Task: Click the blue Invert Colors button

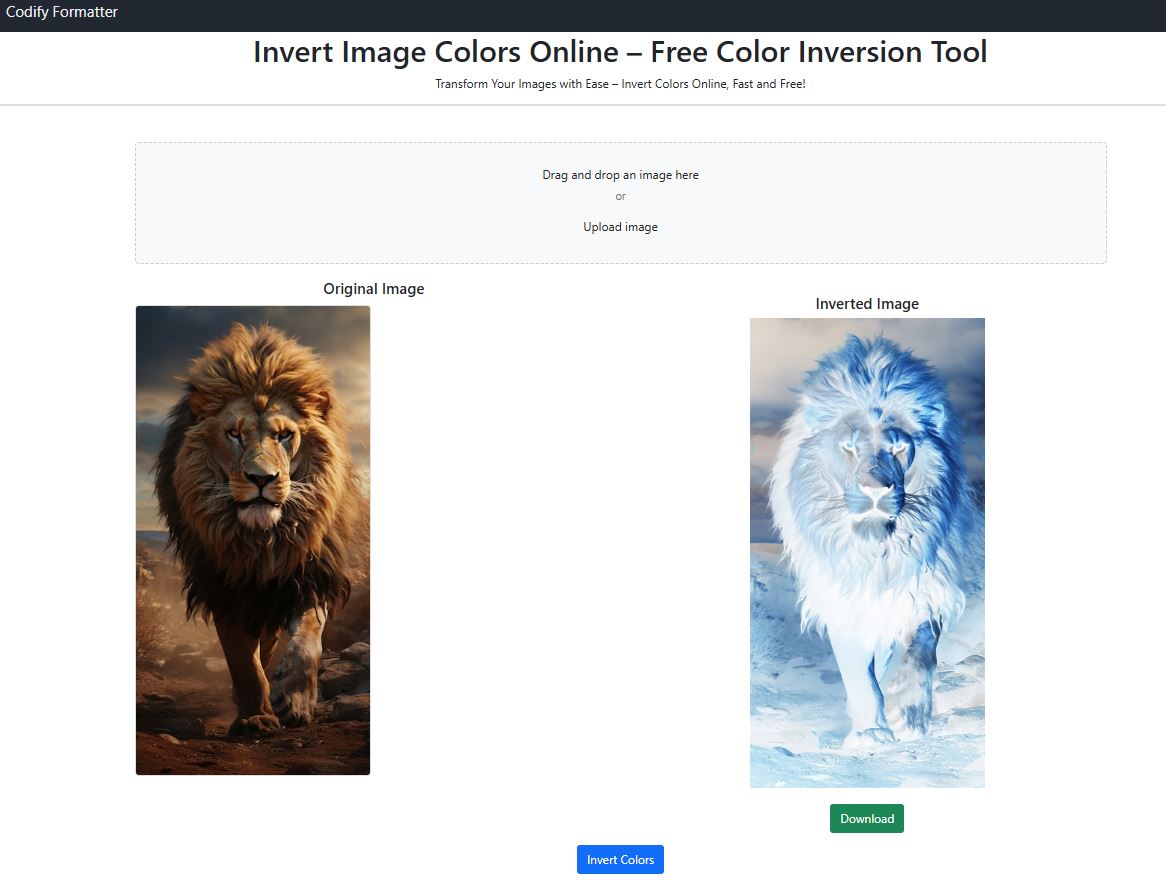Action: (620, 859)
